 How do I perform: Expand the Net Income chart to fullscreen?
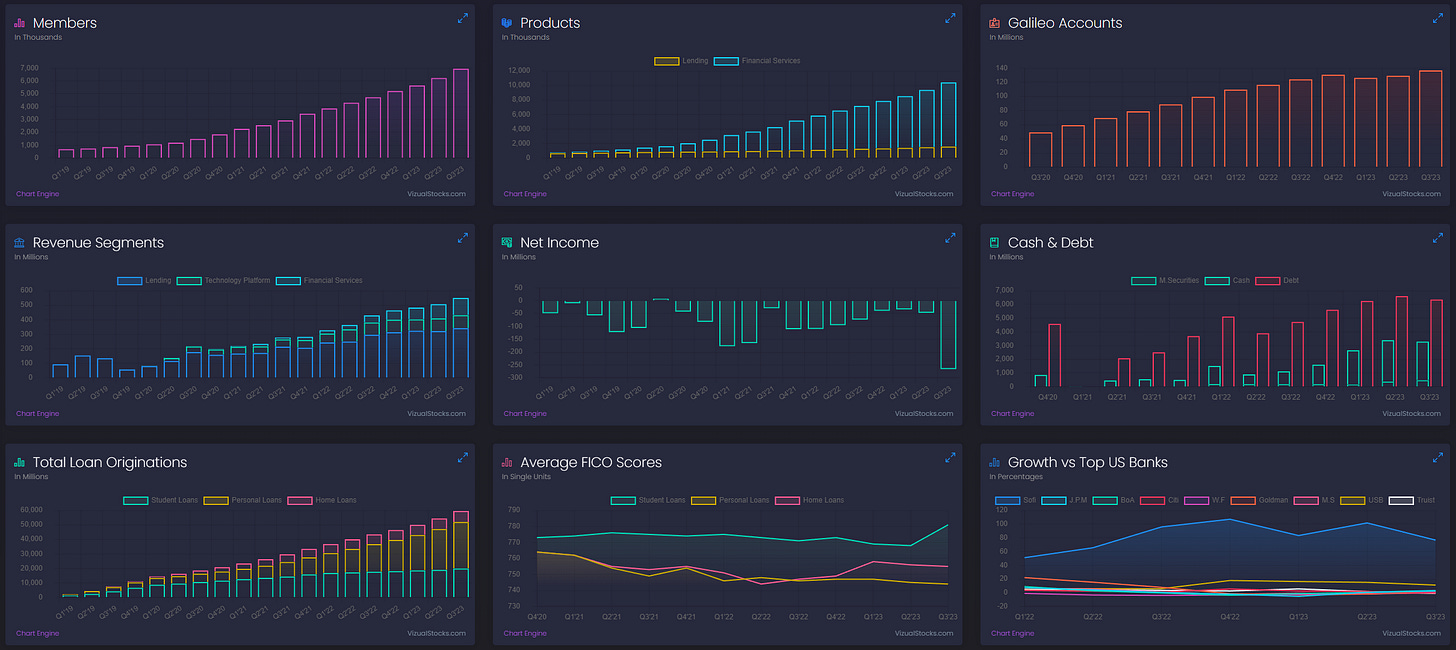(x=951, y=238)
